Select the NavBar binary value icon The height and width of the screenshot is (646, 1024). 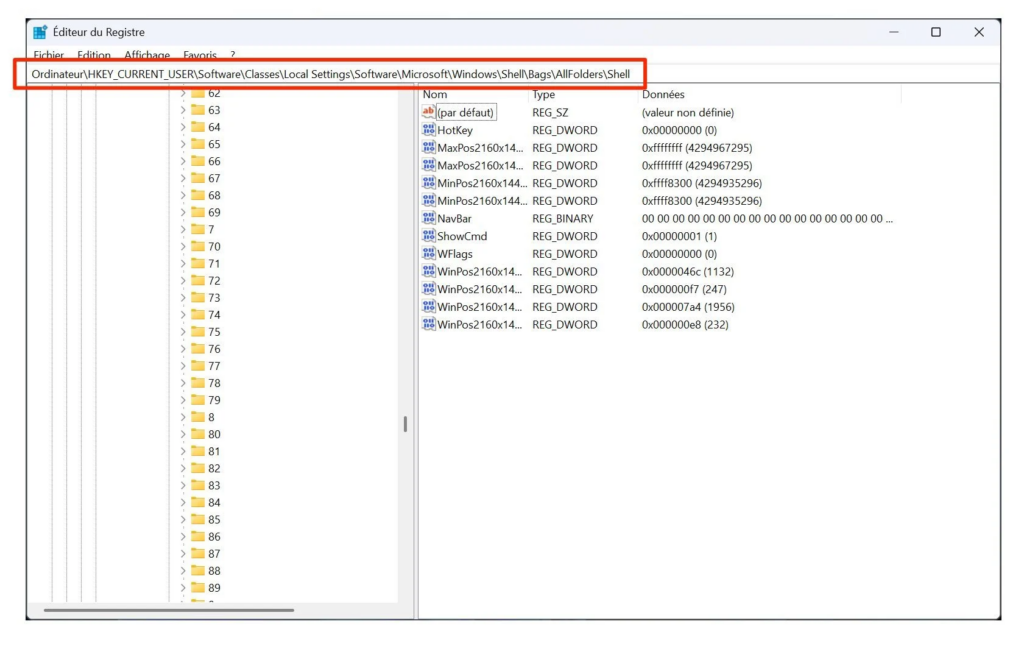429,218
